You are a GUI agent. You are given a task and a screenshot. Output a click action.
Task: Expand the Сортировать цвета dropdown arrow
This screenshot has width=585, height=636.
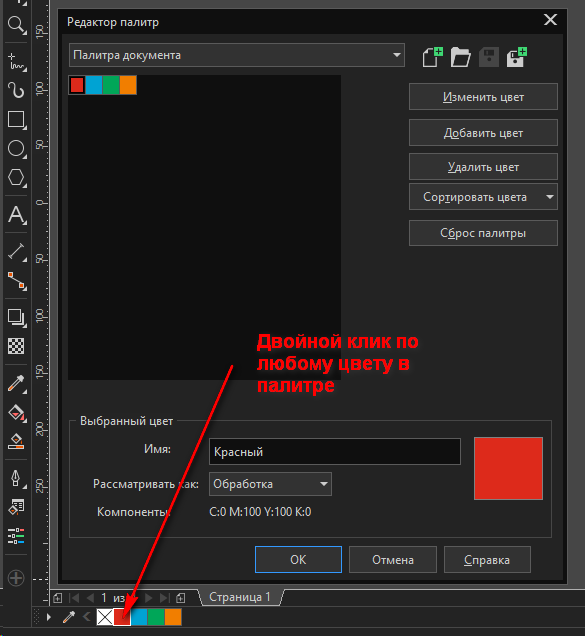(x=550, y=197)
